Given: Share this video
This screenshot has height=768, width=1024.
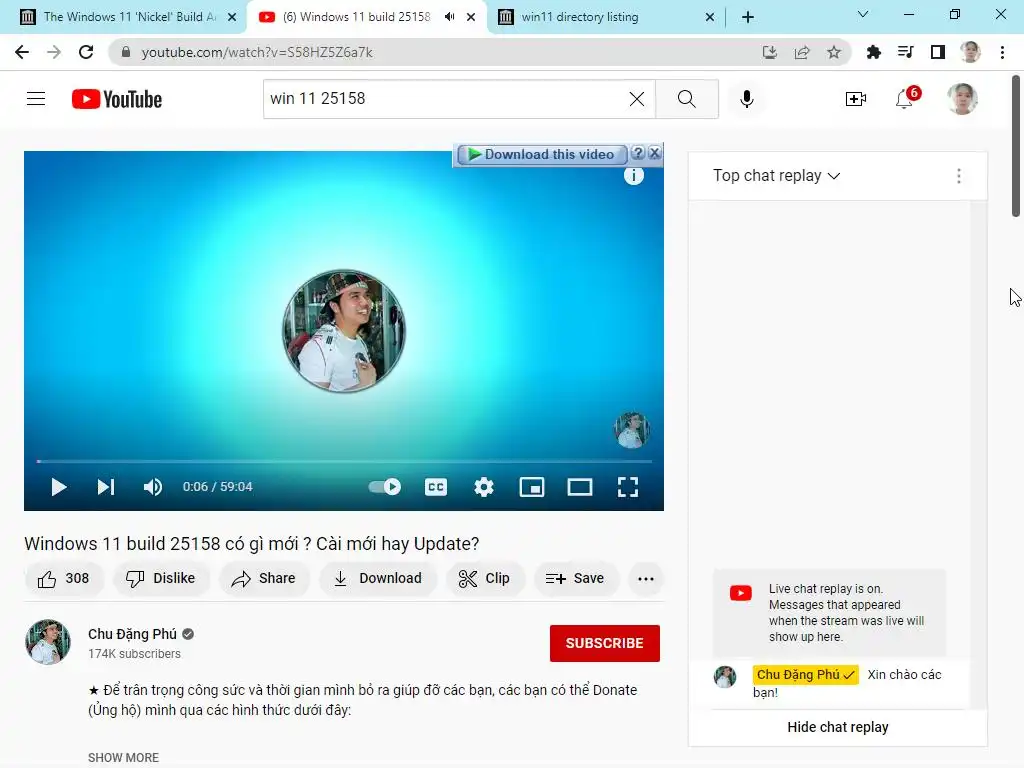Looking at the screenshot, I should (264, 579).
